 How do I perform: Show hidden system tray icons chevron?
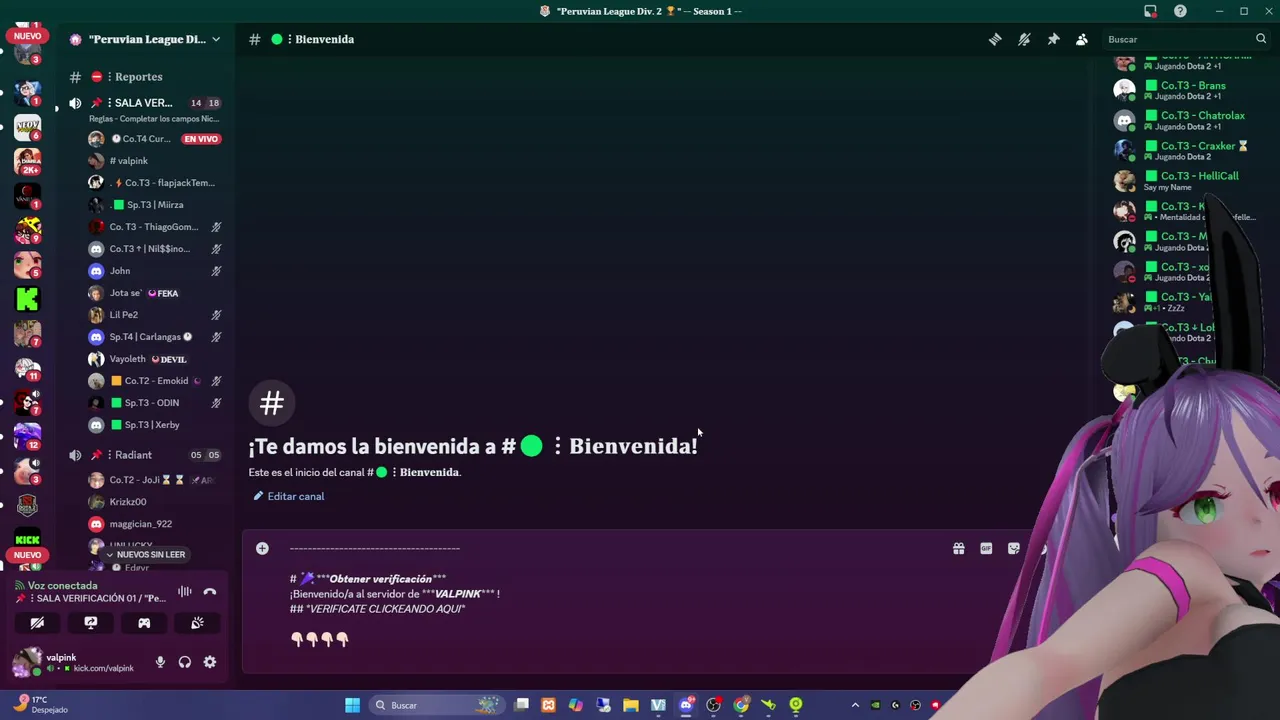coord(855,705)
